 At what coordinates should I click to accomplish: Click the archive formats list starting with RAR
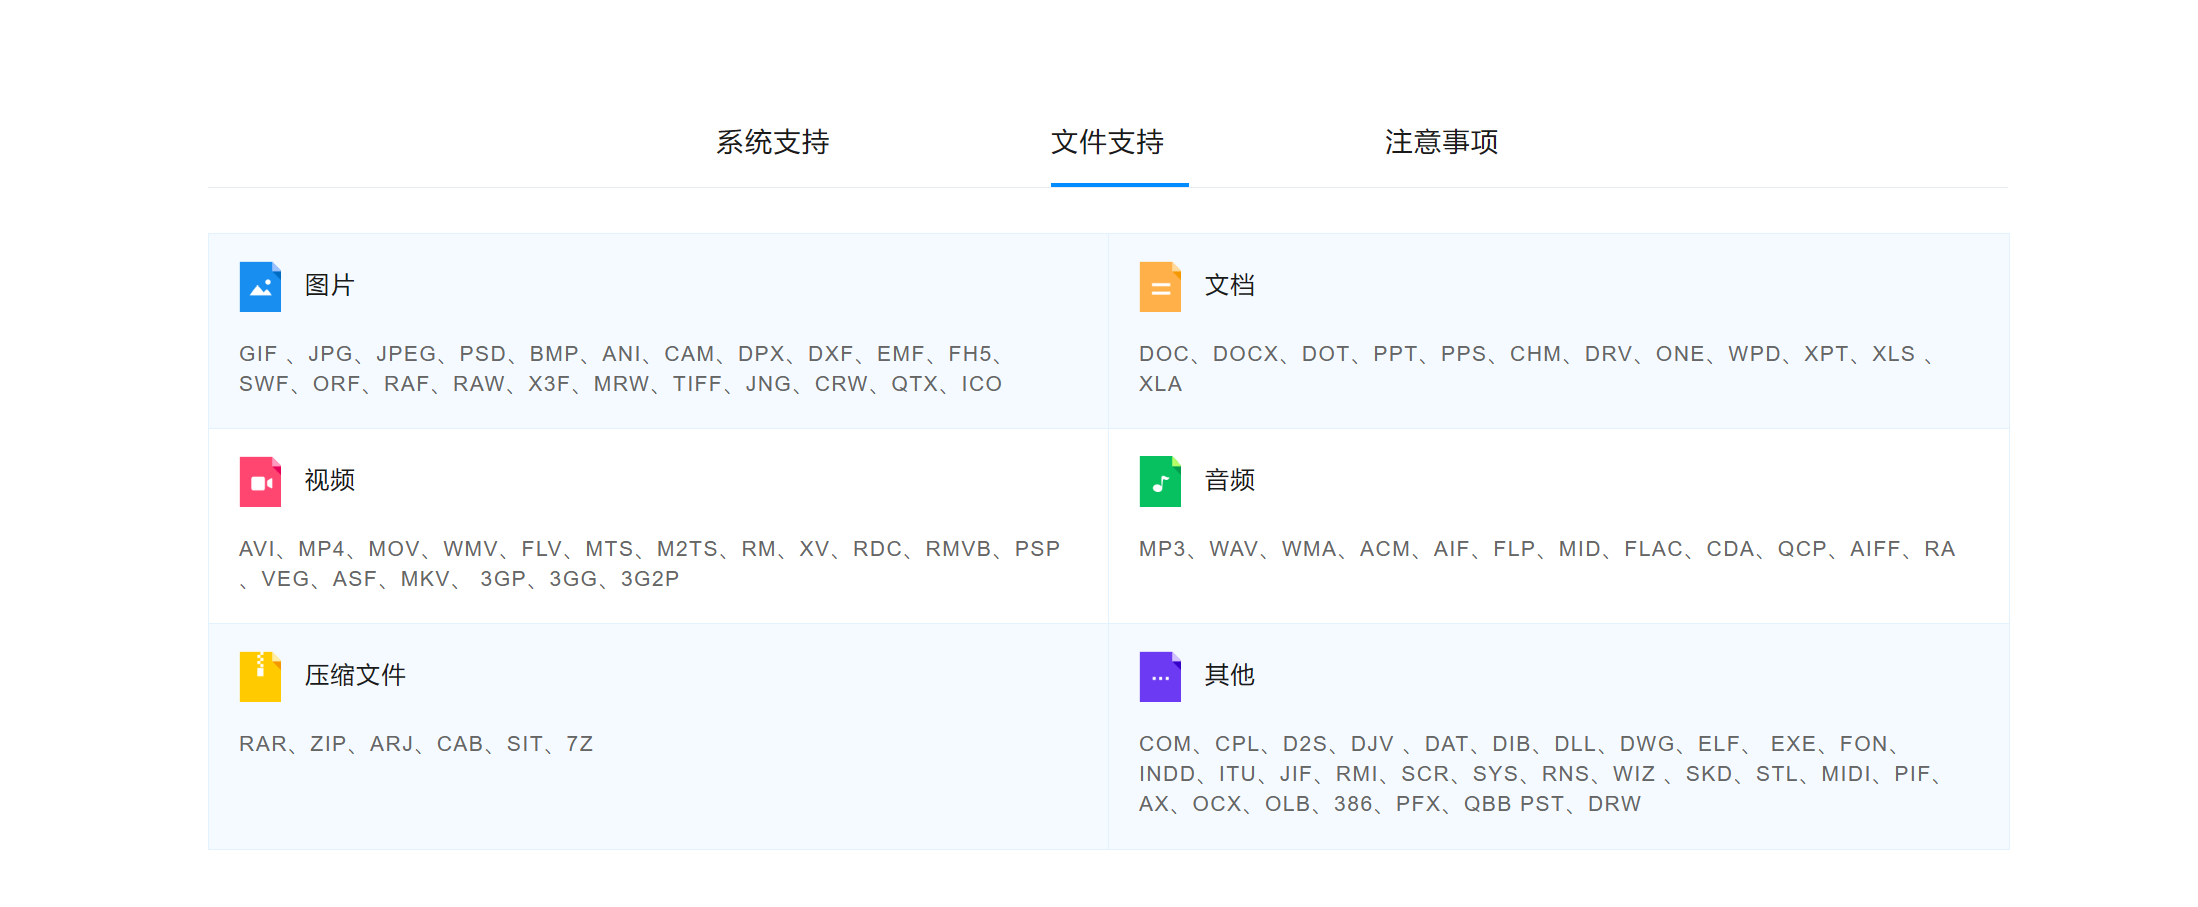[x=416, y=744]
